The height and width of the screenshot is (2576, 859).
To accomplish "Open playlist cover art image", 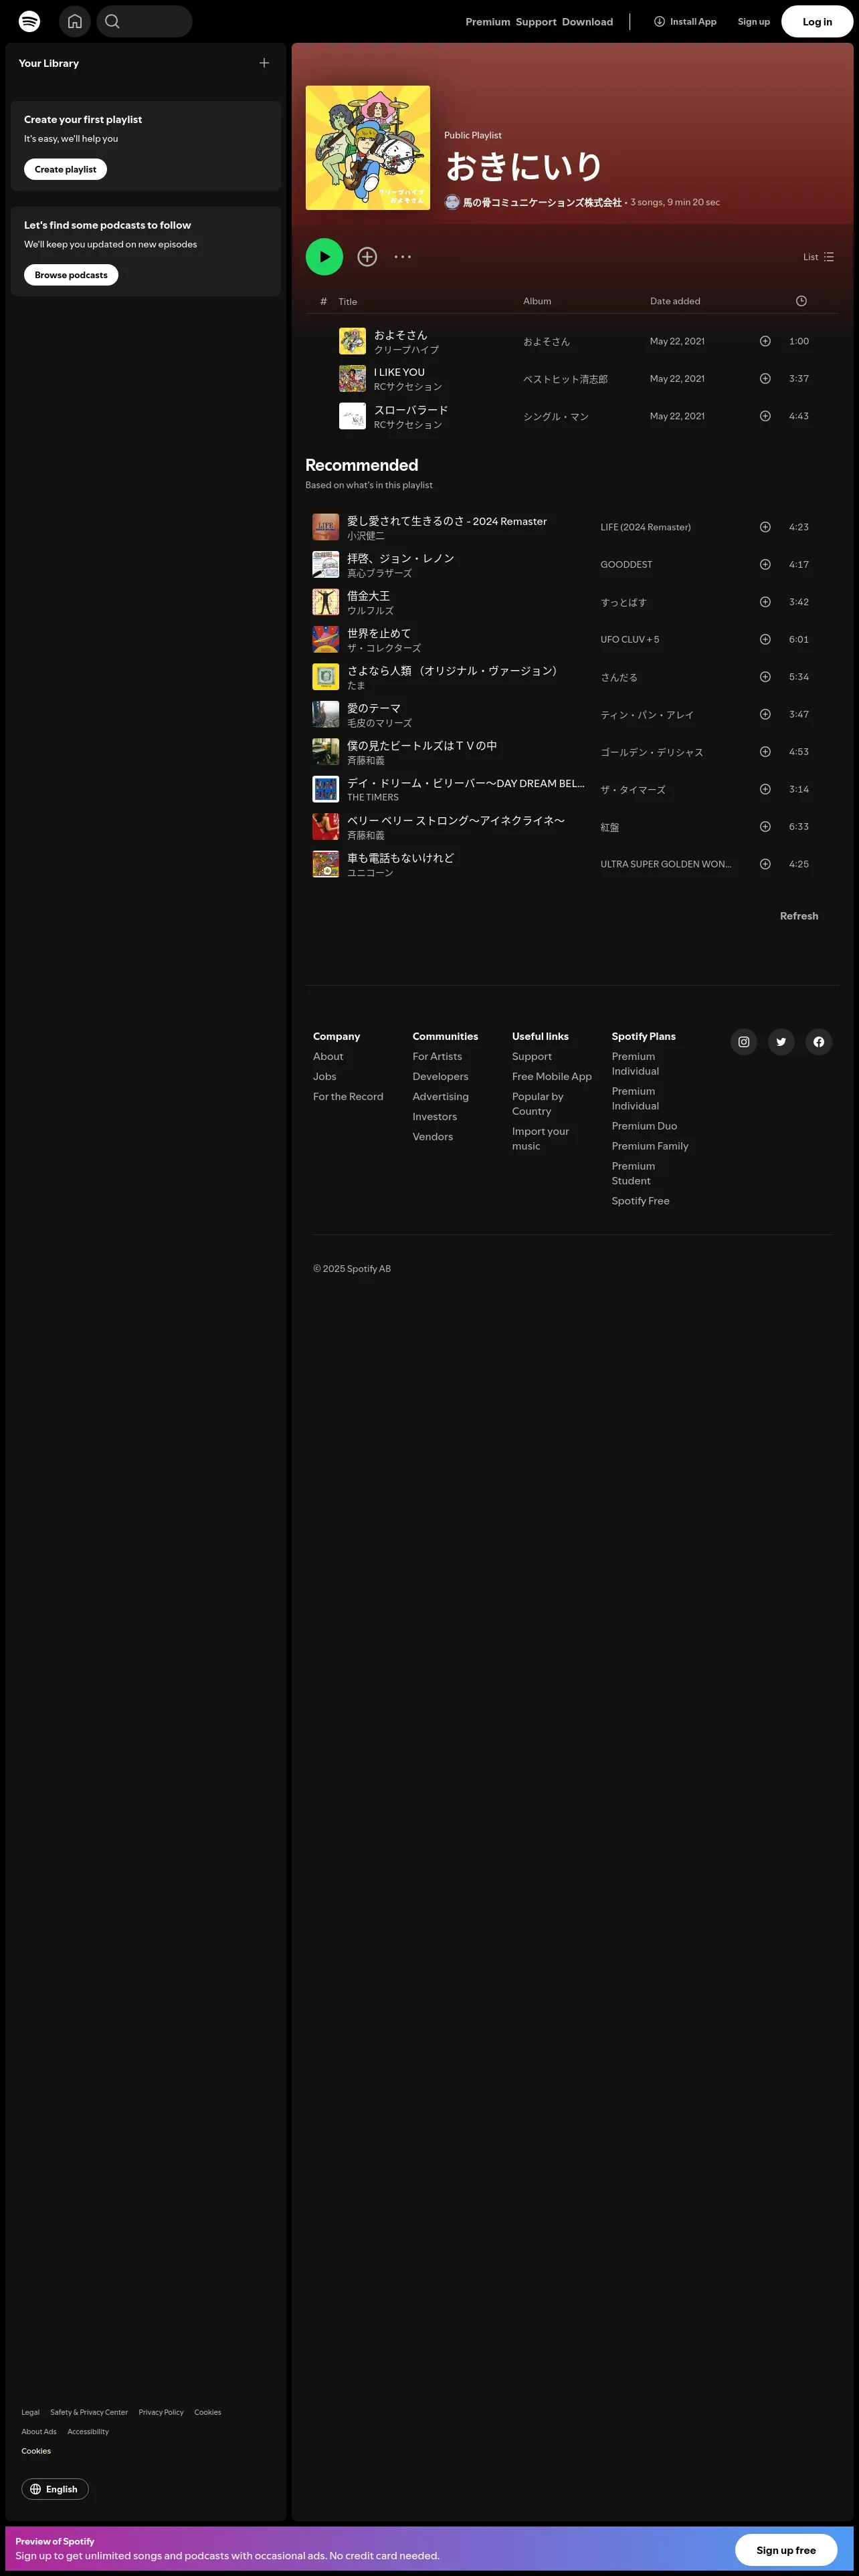I will [368, 148].
